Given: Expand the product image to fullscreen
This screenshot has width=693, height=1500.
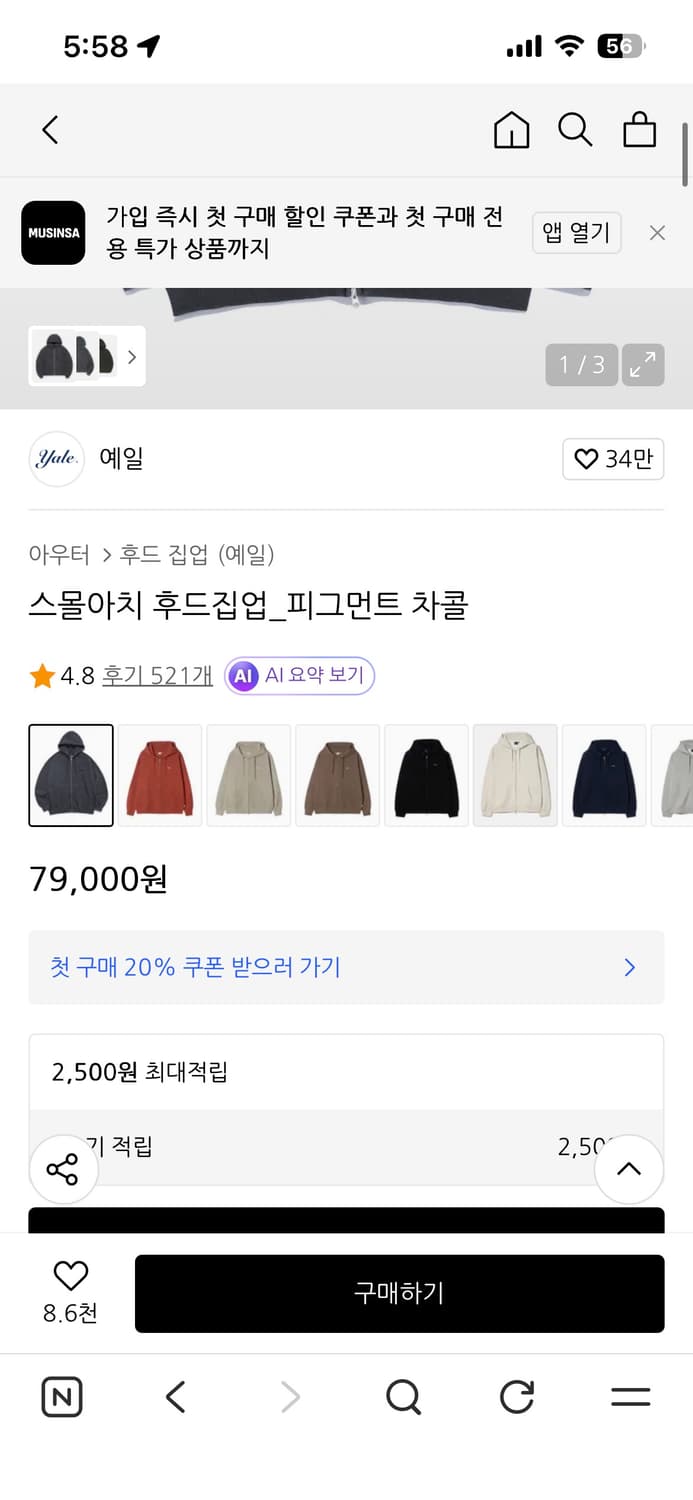Looking at the screenshot, I should pos(643,364).
